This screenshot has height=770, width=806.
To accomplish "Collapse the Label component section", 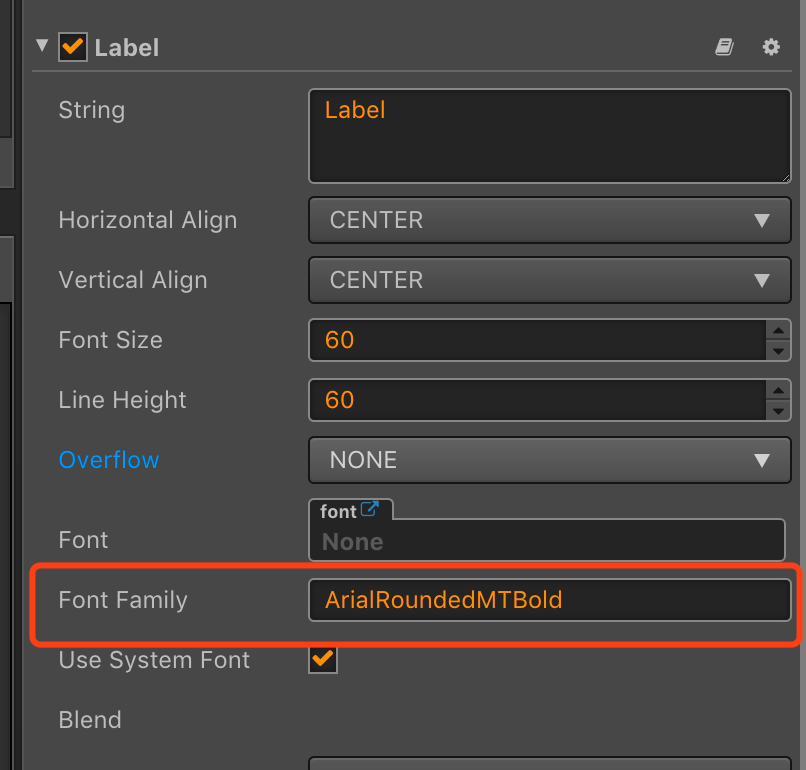I will tap(42, 46).
